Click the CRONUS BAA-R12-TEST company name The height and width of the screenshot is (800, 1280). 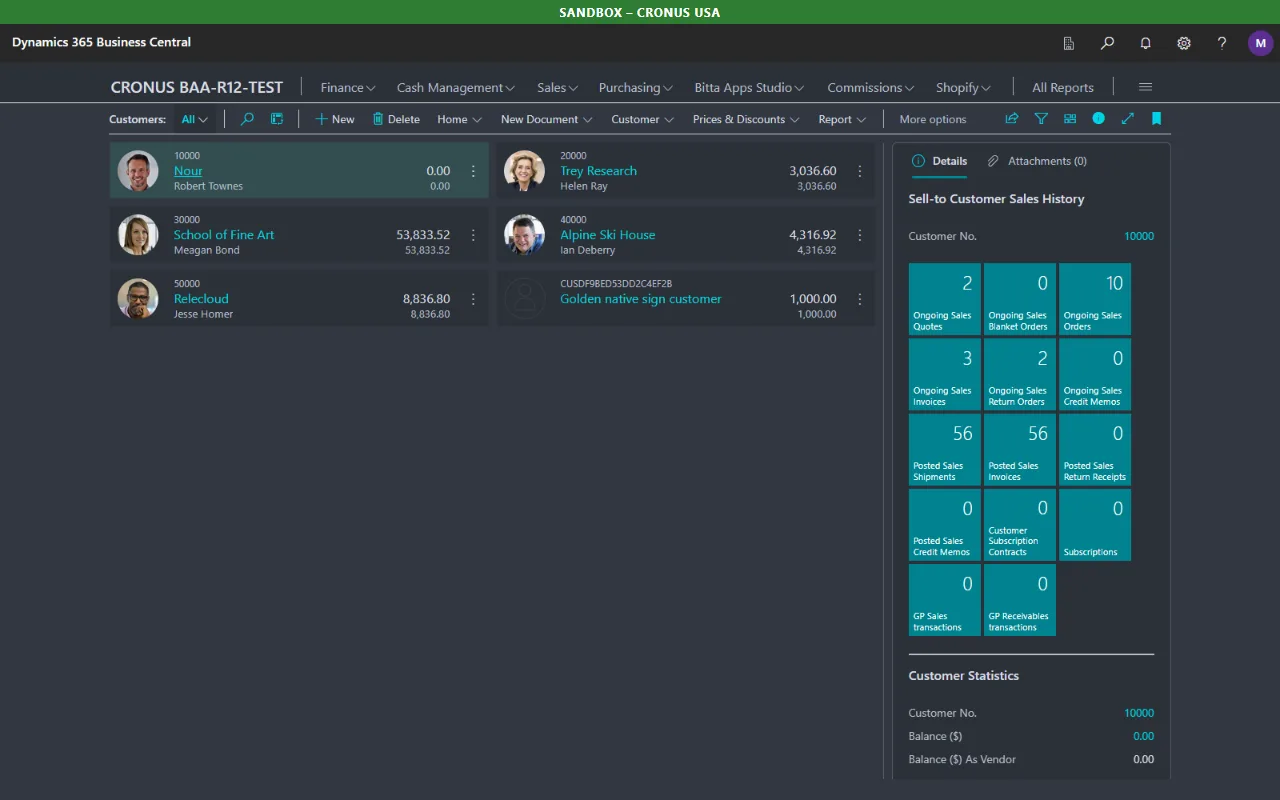tap(197, 87)
